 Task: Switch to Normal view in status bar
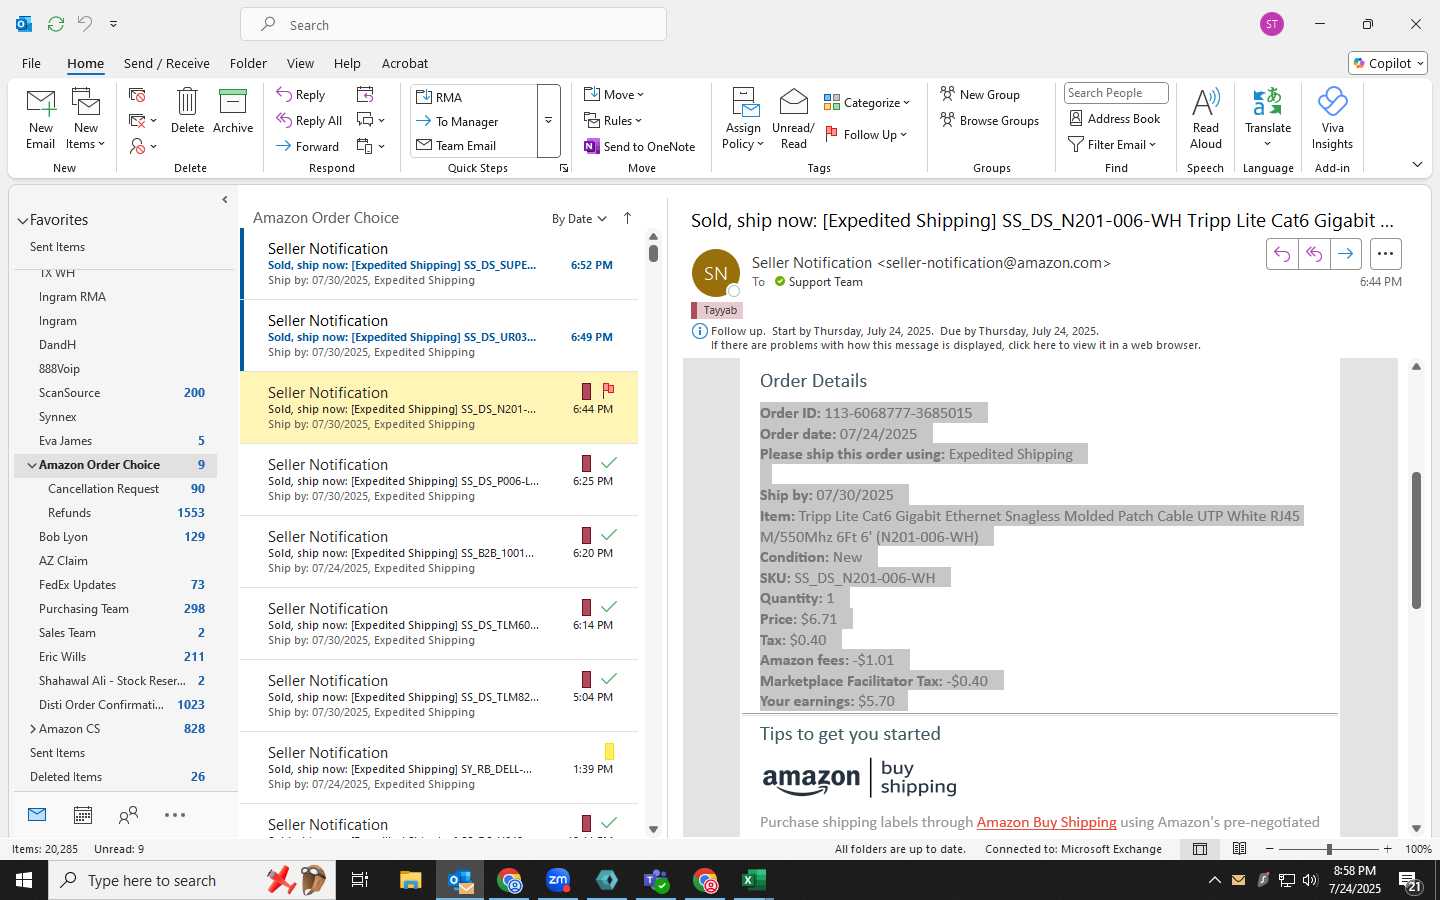[x=1200, y=849]
